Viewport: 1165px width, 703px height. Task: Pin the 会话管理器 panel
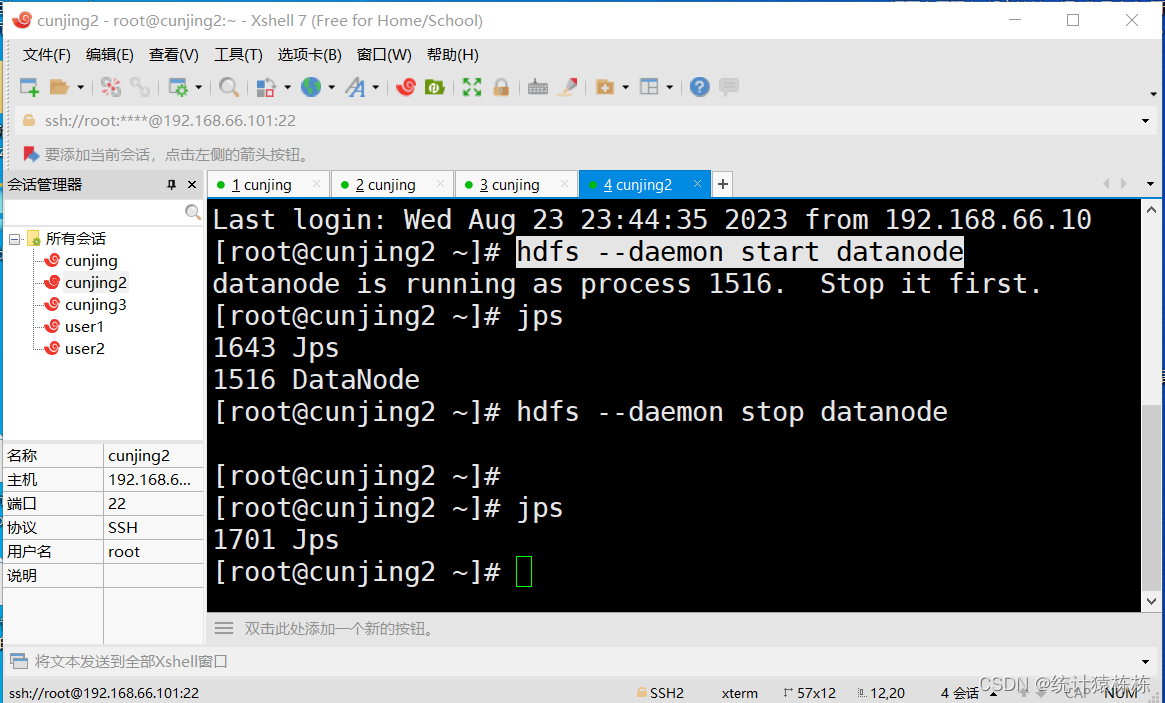tap(172, 184)
